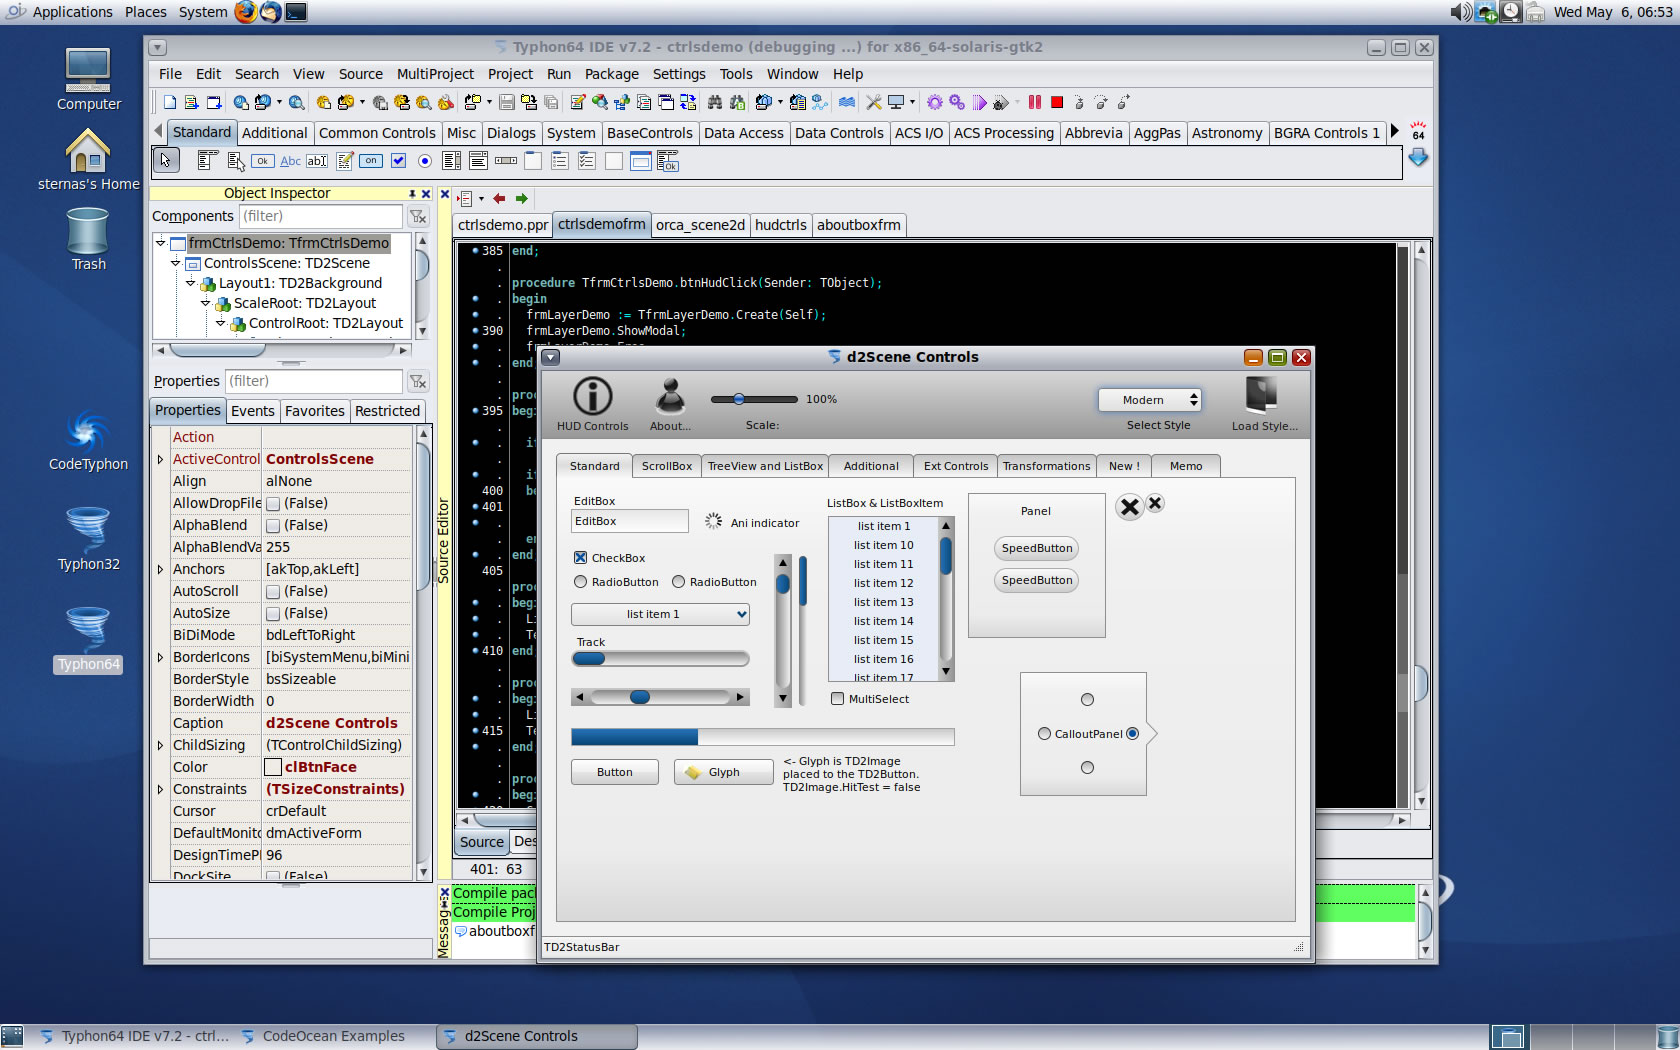Toggle AutoScroll checkbox in Object Inspector
Viewport: 1680px width, 1050px height.
273,592
